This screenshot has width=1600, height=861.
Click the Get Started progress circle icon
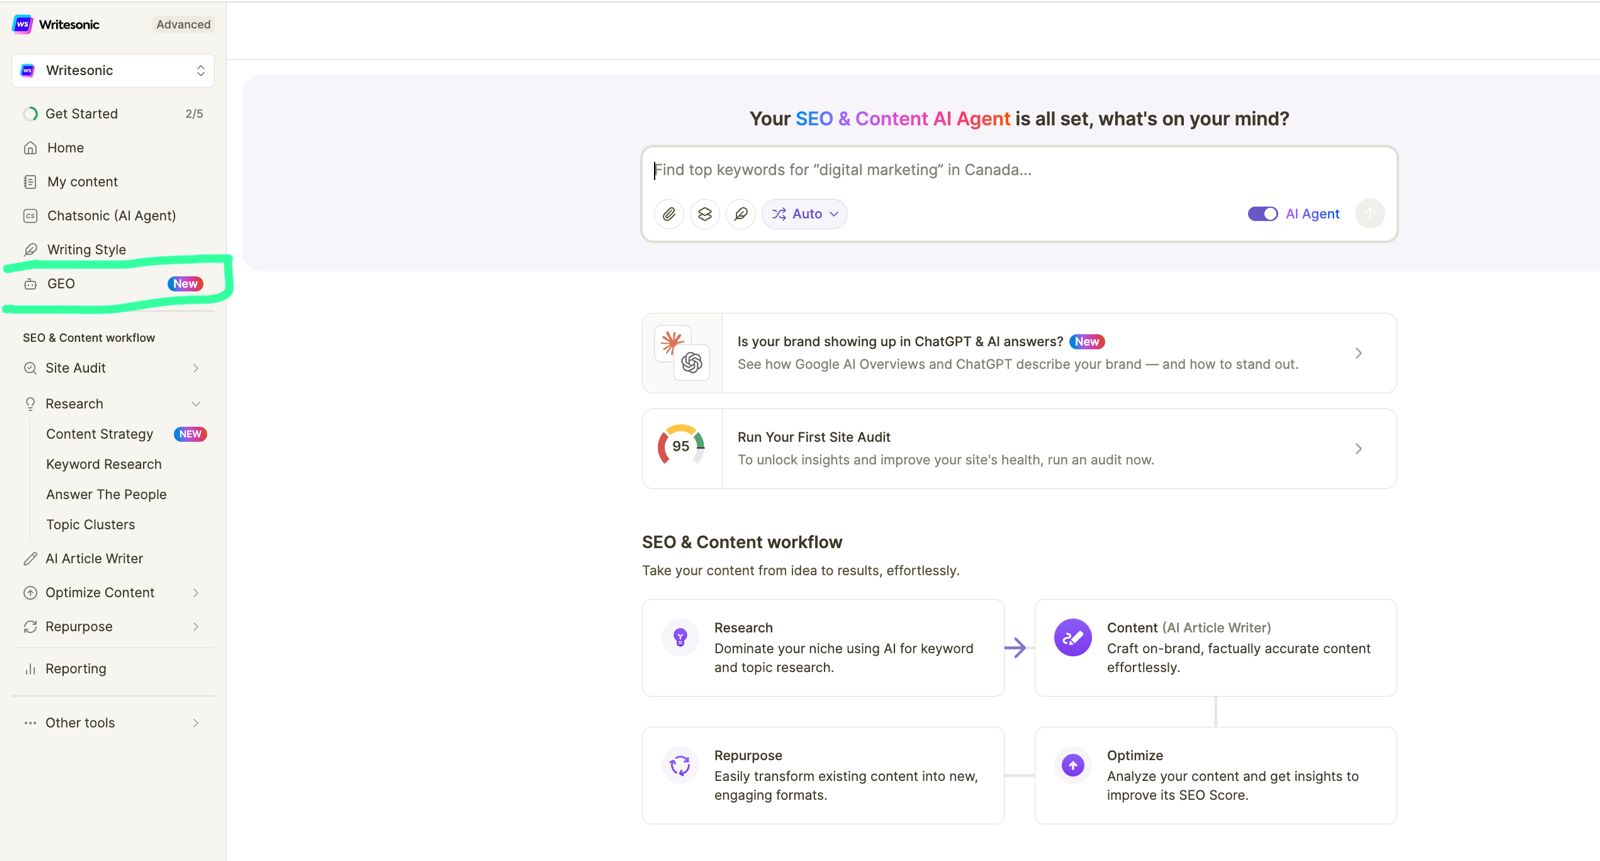(30, 114)
